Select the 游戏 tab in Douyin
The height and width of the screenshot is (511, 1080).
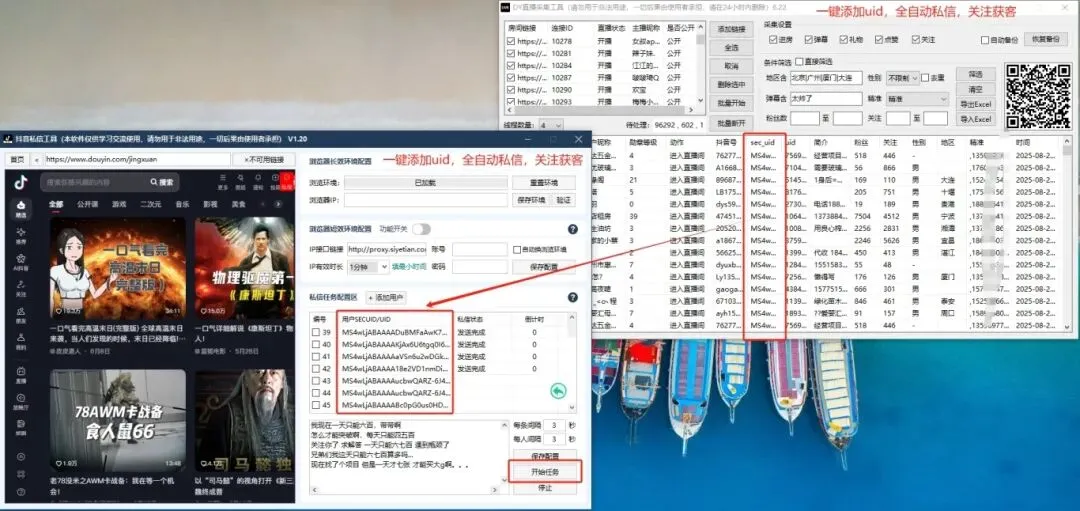[x=120, y=205]
